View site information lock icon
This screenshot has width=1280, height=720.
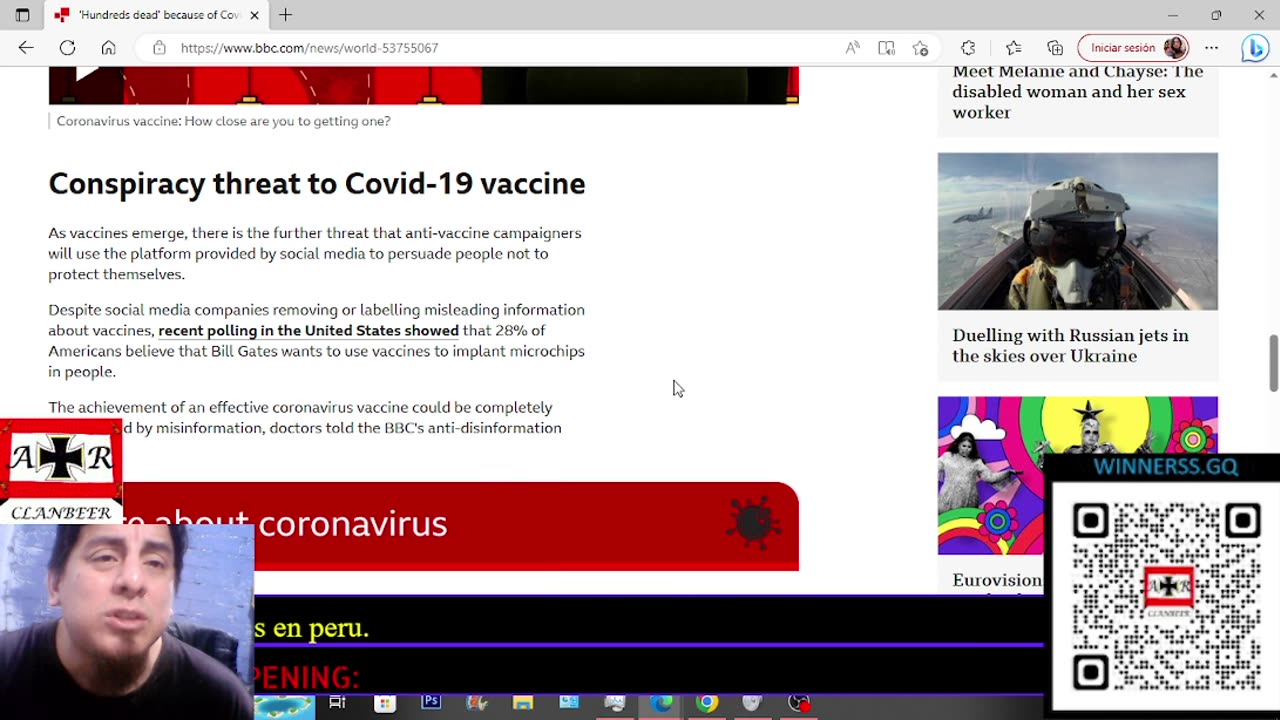[x=159, y=48]
